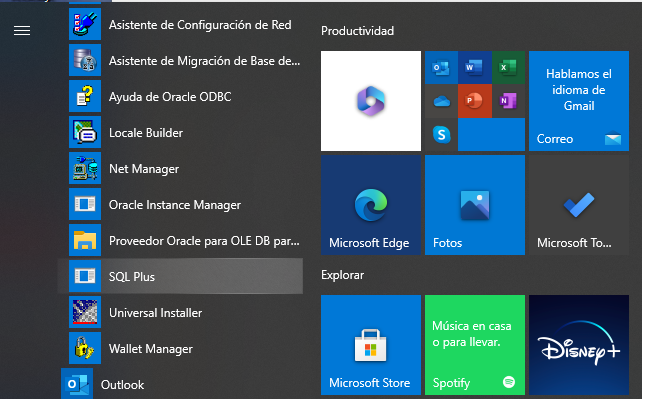Click the Proveedor Oracle para OLE DB icon
Screen dimensions: 645x401
click(85, 240)
